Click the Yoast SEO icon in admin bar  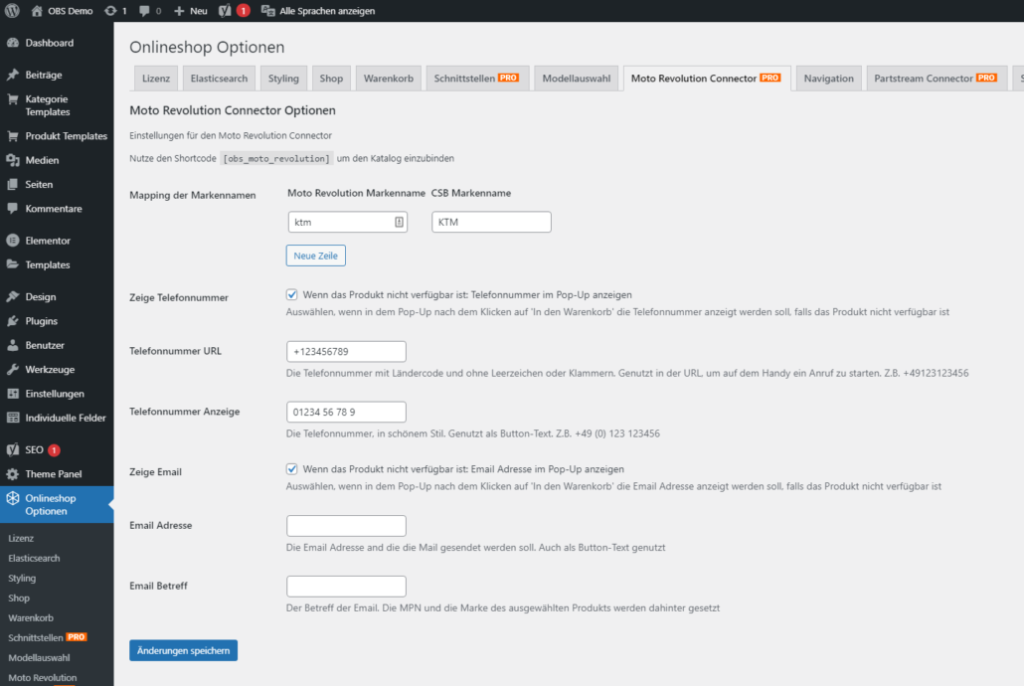pos(226,10)
